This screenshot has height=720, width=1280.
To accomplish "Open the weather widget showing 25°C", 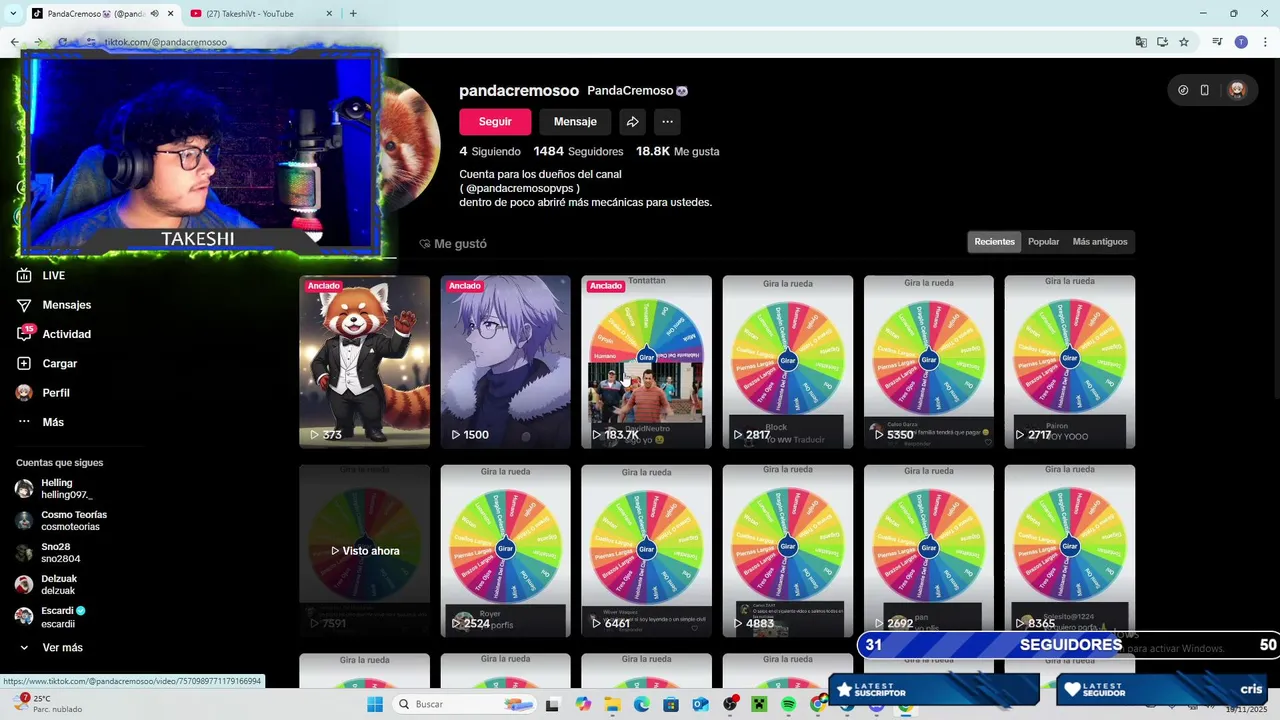I will click(x=47, y=703).
